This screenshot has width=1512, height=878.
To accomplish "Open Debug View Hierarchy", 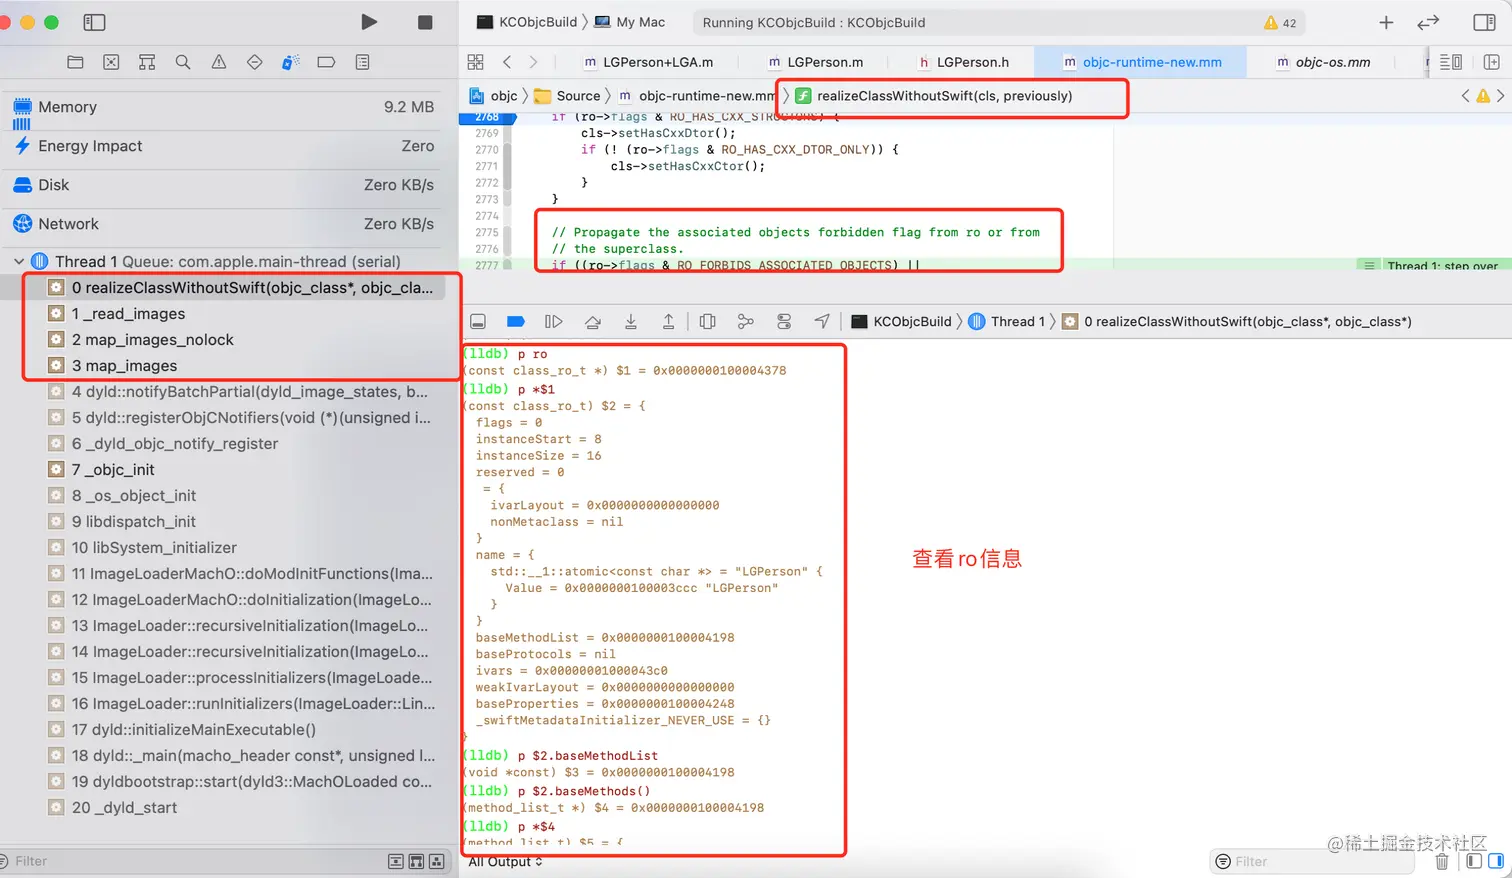I will coord(708,321).
